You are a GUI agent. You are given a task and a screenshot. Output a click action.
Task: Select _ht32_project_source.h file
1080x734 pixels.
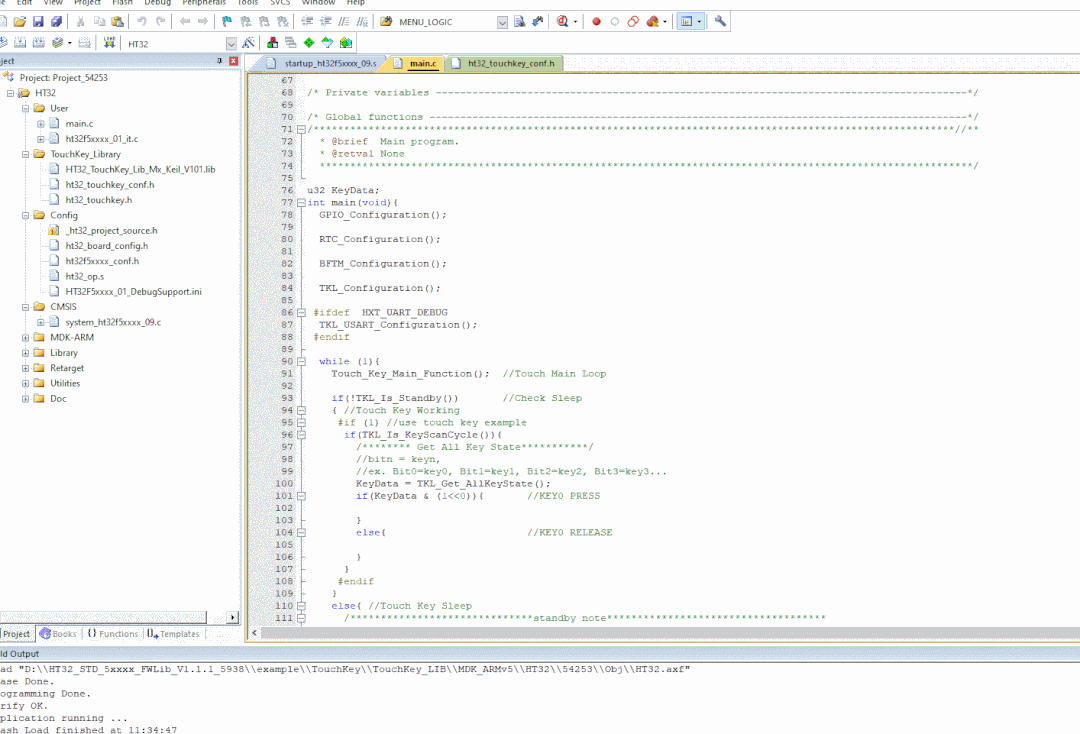point(112,231)
